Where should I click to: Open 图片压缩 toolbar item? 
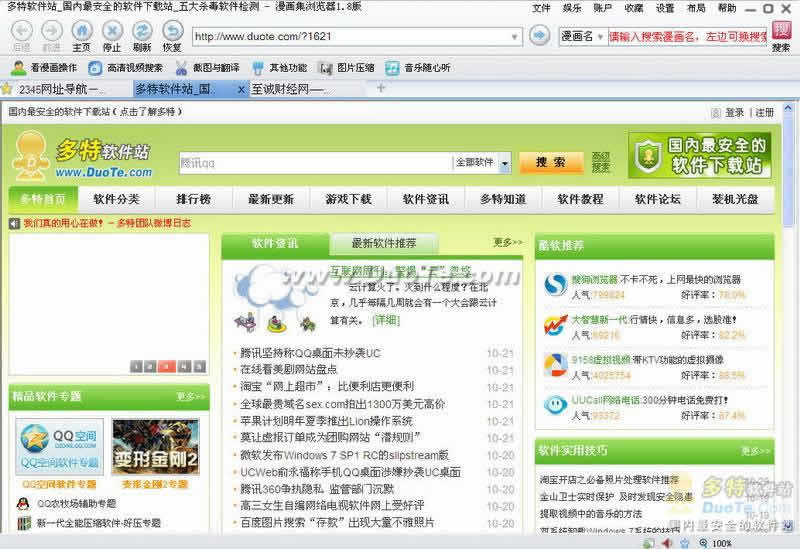pos(346,68)
